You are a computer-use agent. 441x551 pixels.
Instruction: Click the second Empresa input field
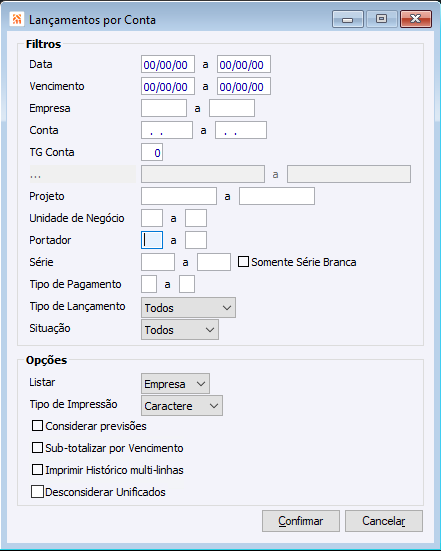232,108
